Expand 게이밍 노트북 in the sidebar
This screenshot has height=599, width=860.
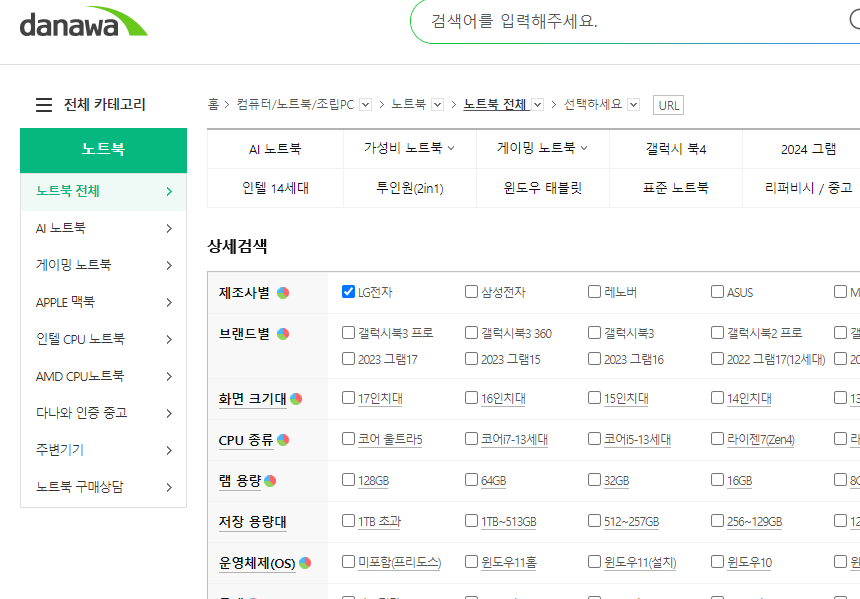(169, 265)
